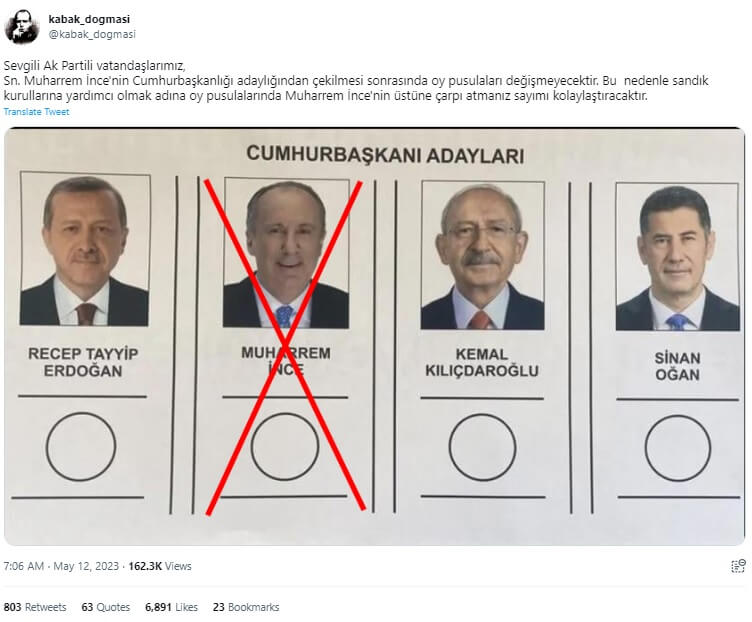Open the ballot image attached to tweet

pyautogui.click(x=375, y=336)
